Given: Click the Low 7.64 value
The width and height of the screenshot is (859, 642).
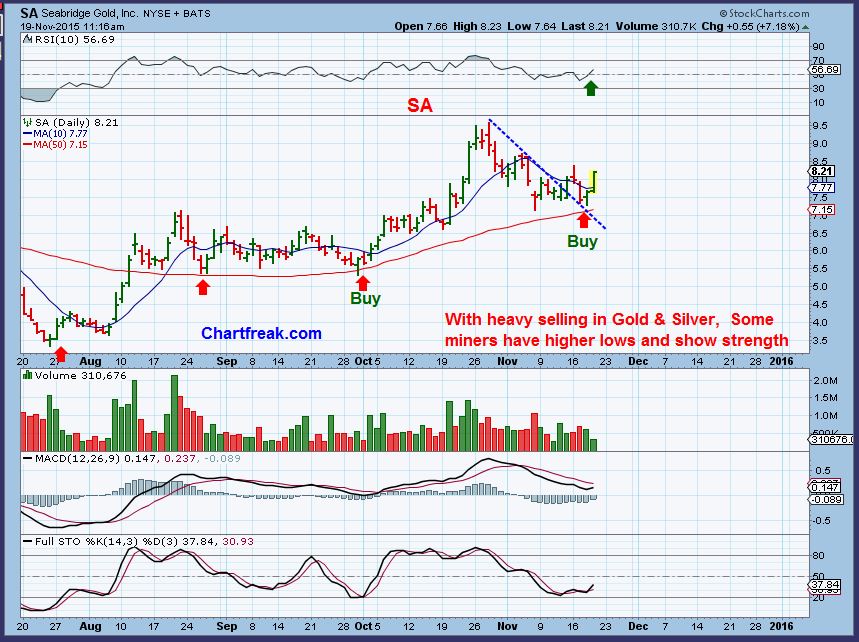Looking at the screenshot, I should tap(531, 26).
